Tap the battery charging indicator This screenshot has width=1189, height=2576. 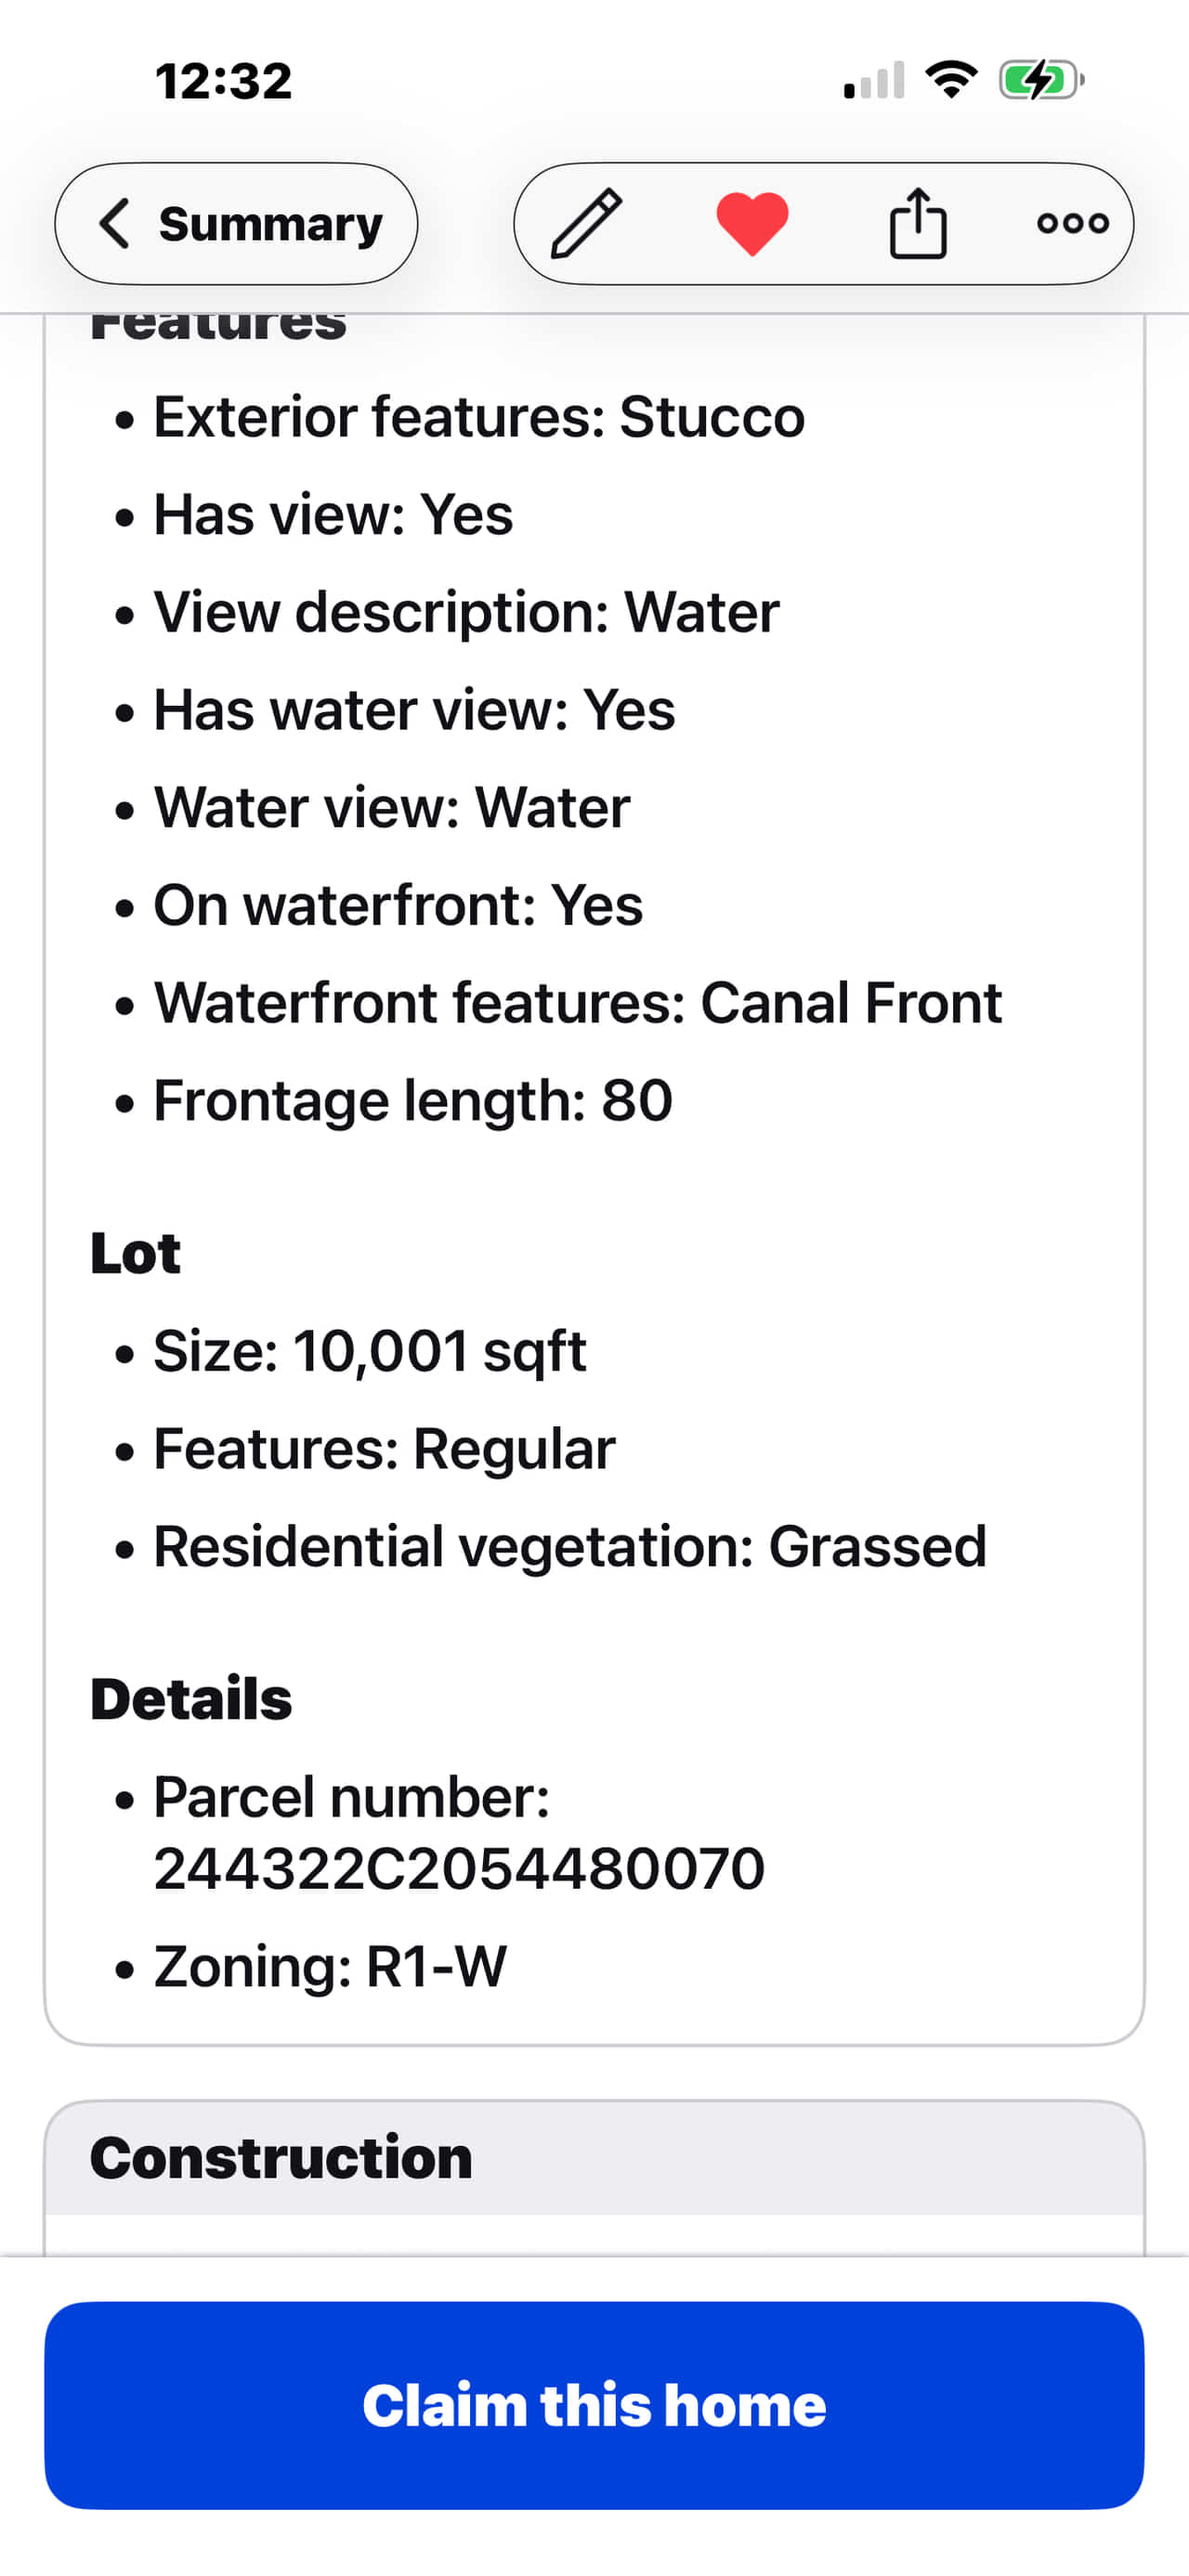coord(1041,80)
